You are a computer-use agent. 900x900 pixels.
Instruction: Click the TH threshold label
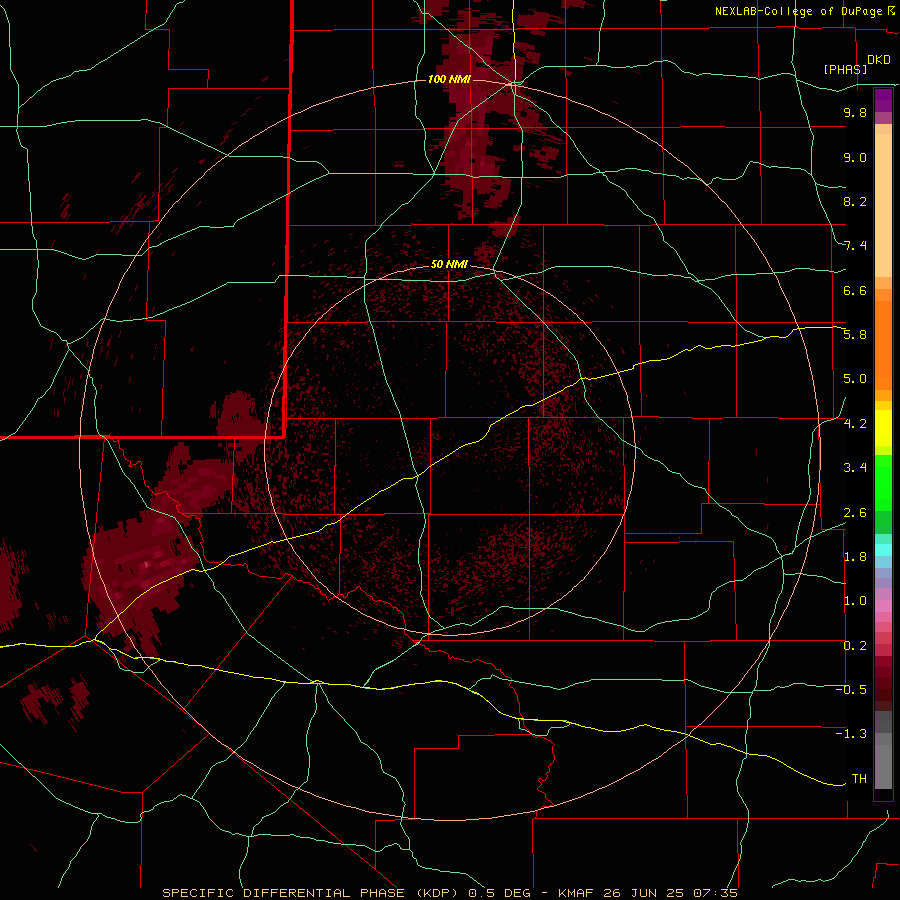point(859,779)
